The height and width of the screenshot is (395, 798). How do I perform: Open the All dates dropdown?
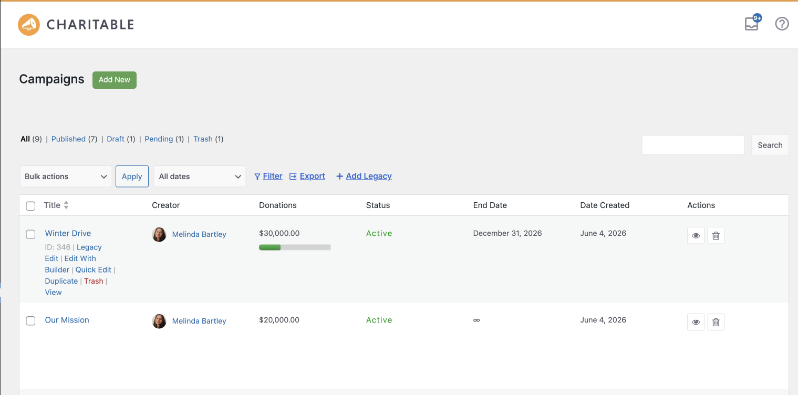click(200, 176)
